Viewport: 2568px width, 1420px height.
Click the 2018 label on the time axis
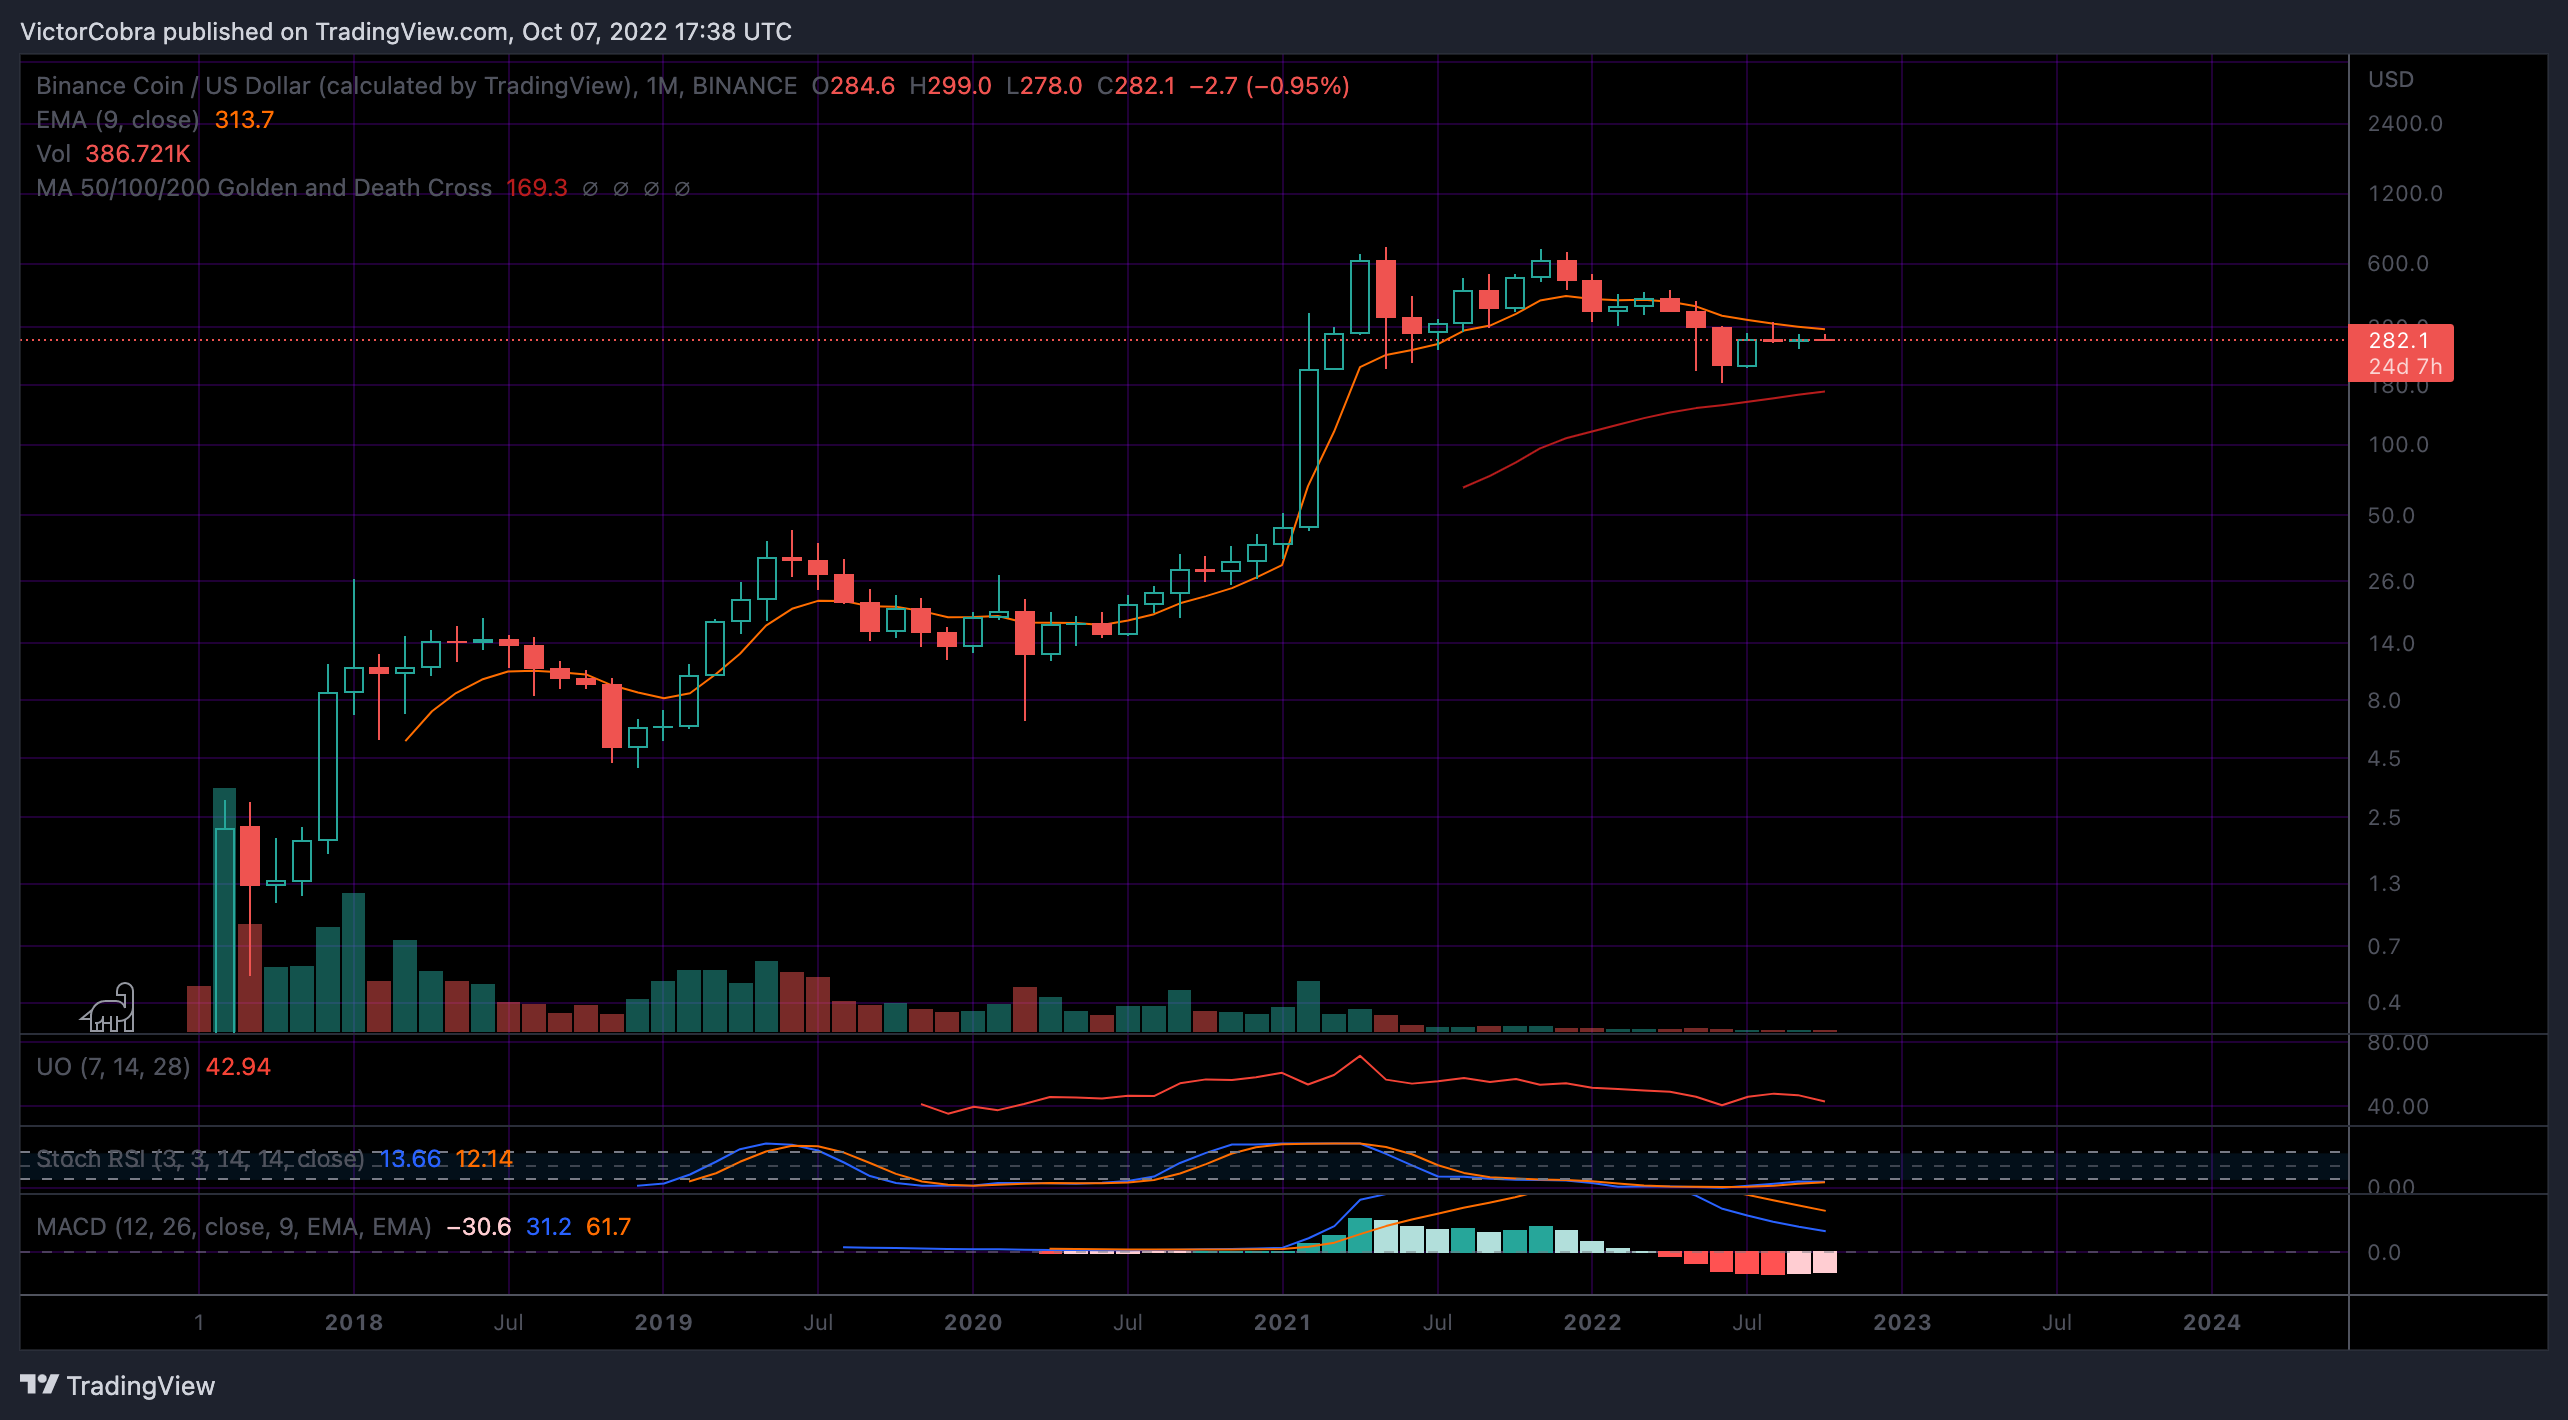354,1322
